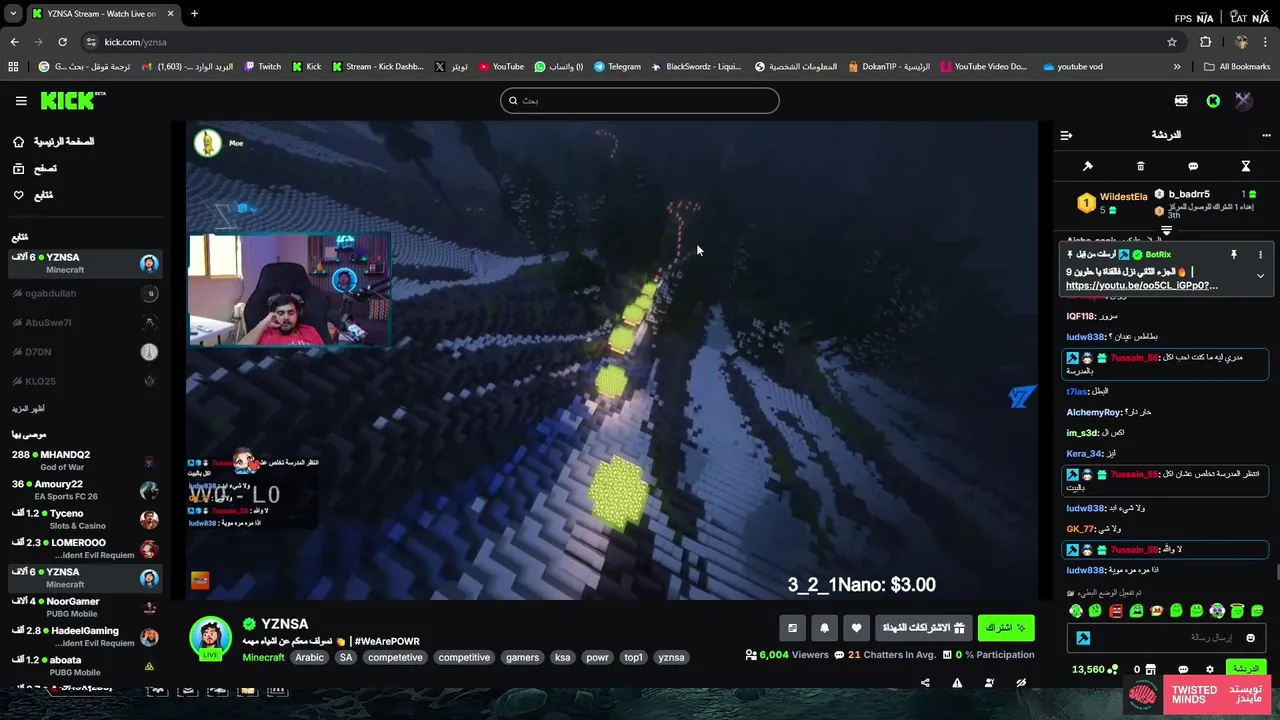Click the moderation gavel icon in chat toolbar
1280x720 pixels.
click(1088, 166)
